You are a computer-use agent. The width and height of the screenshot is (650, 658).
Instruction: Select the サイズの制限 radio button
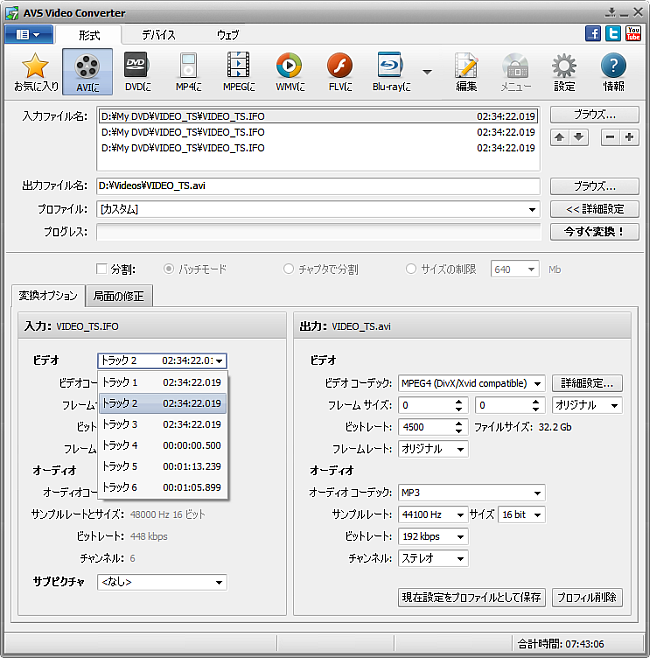411,269
